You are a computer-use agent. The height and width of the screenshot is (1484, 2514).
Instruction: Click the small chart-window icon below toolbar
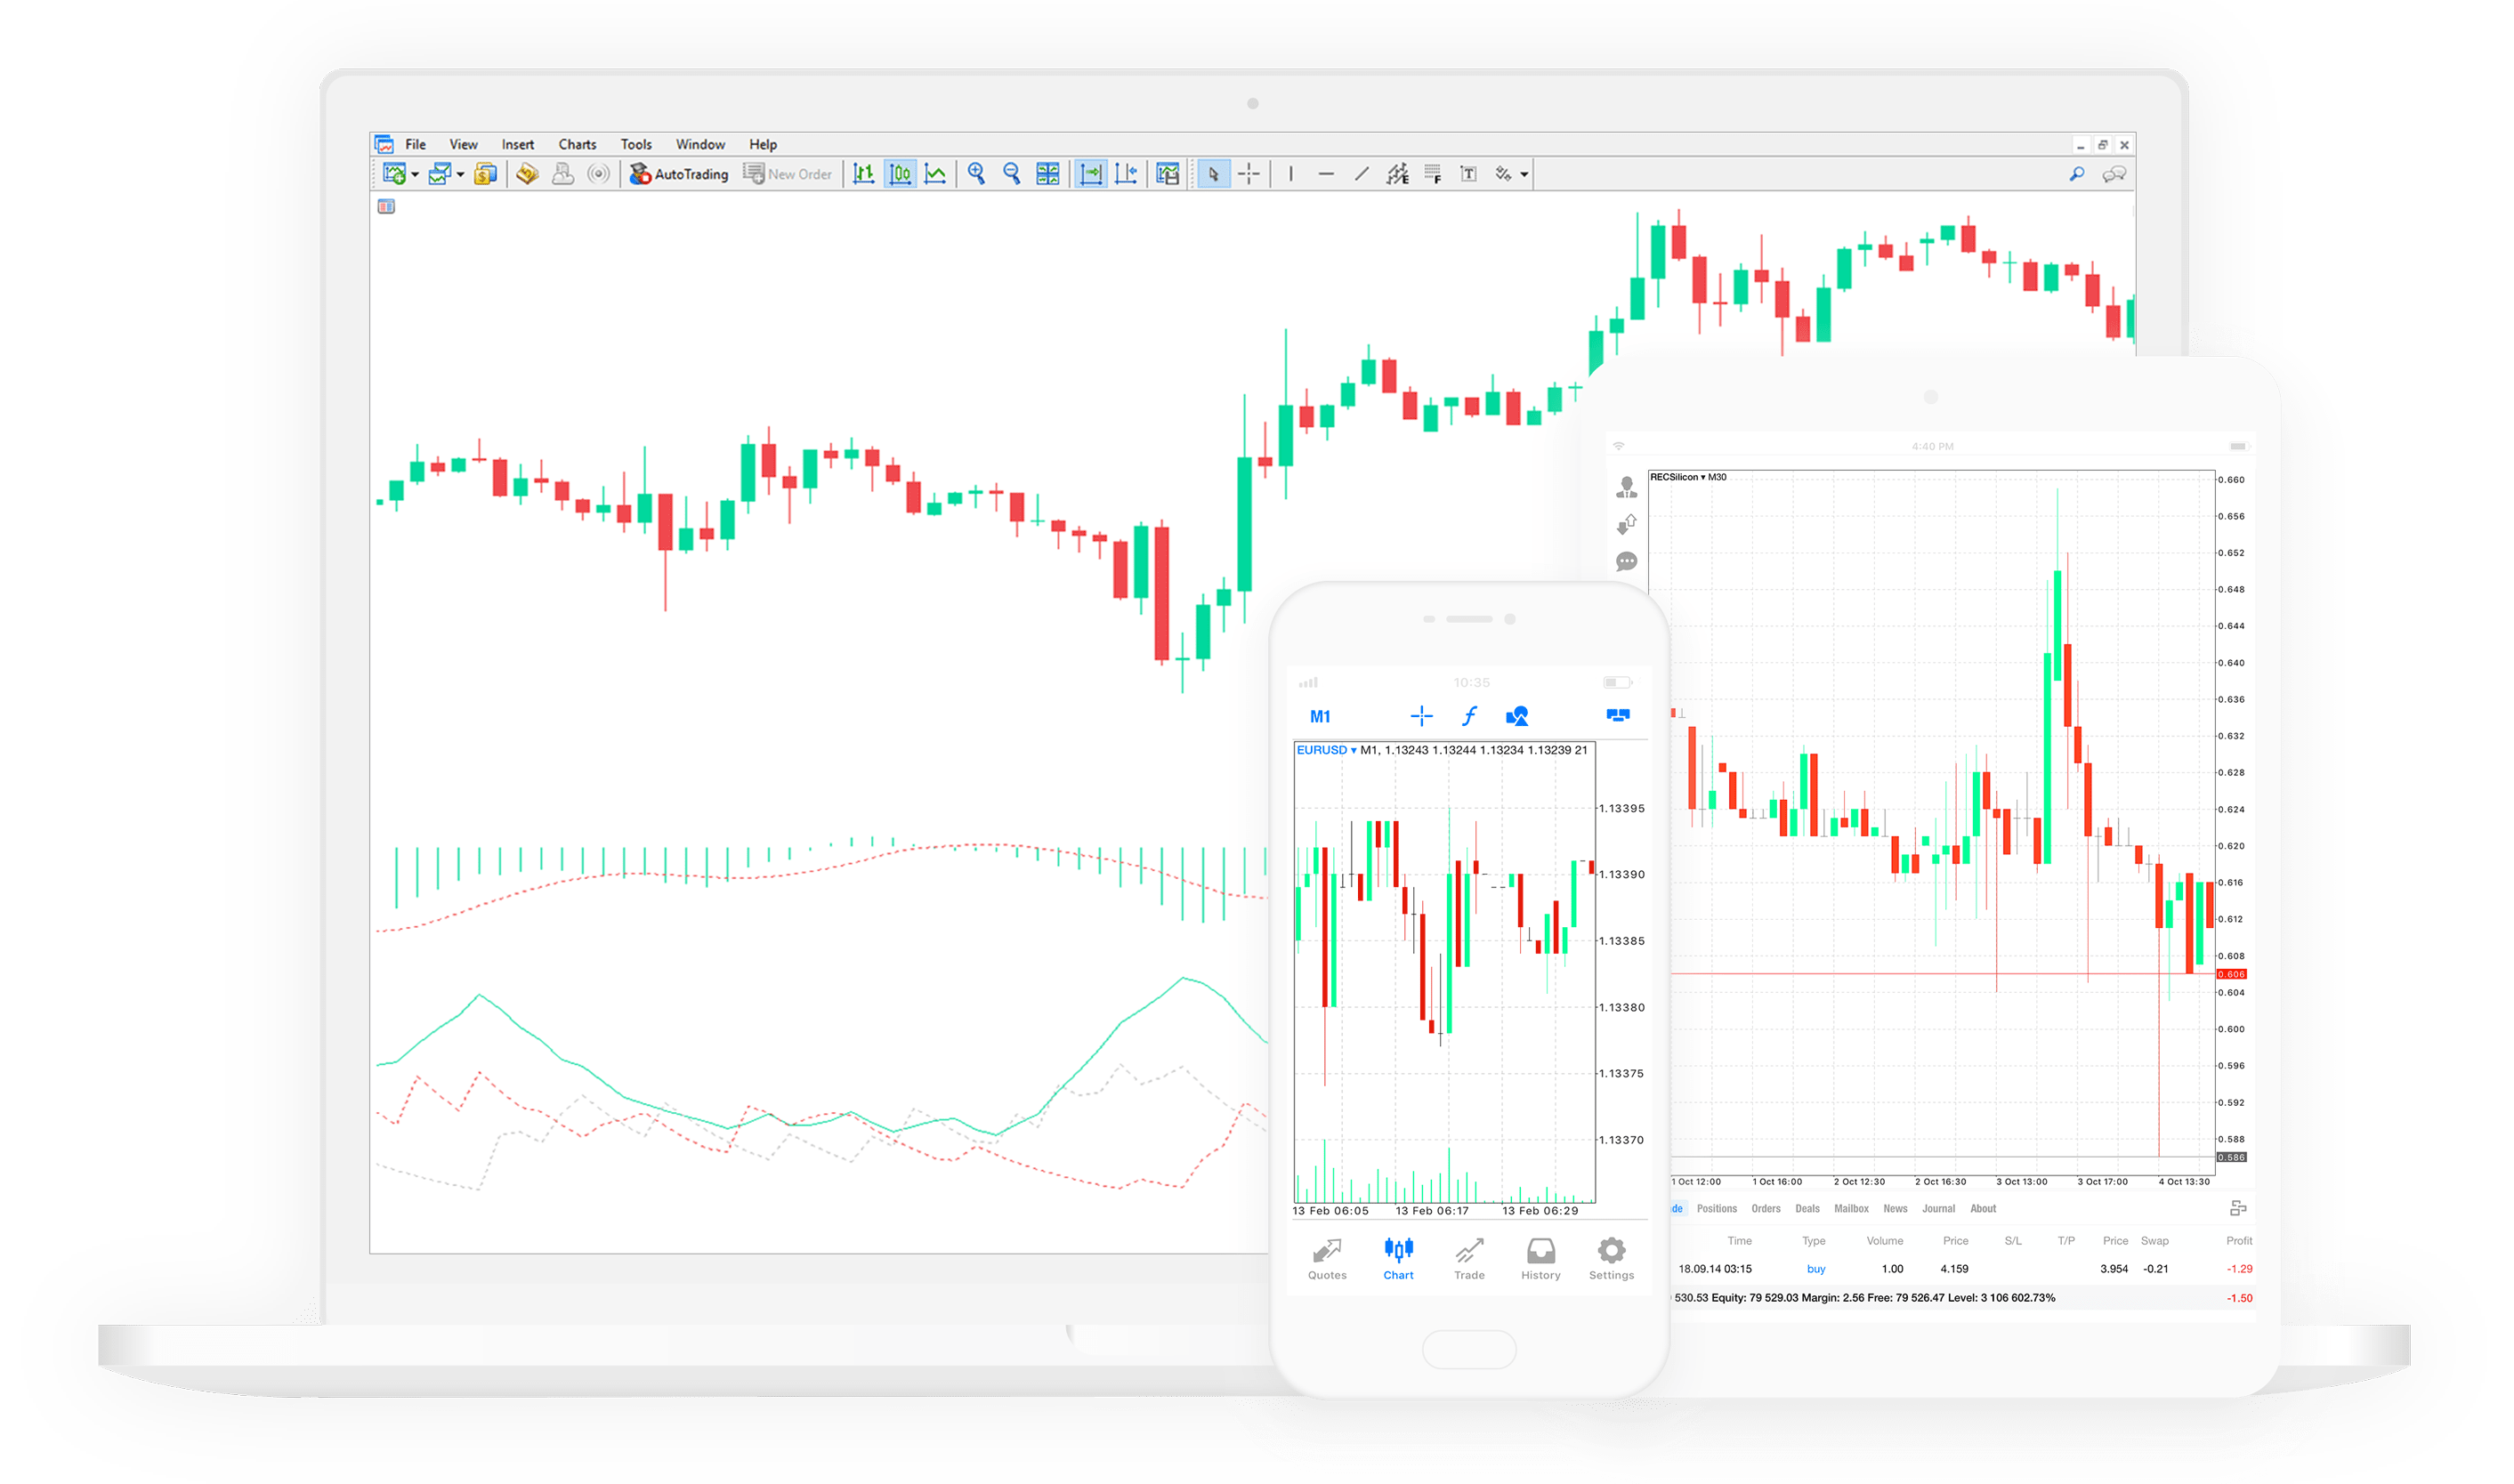386,207
